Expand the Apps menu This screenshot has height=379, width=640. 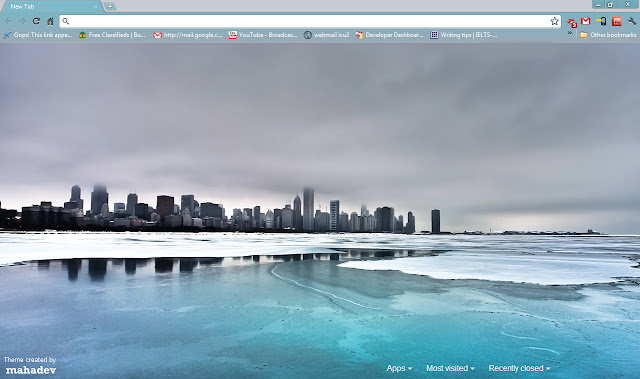tap(399, 368)
